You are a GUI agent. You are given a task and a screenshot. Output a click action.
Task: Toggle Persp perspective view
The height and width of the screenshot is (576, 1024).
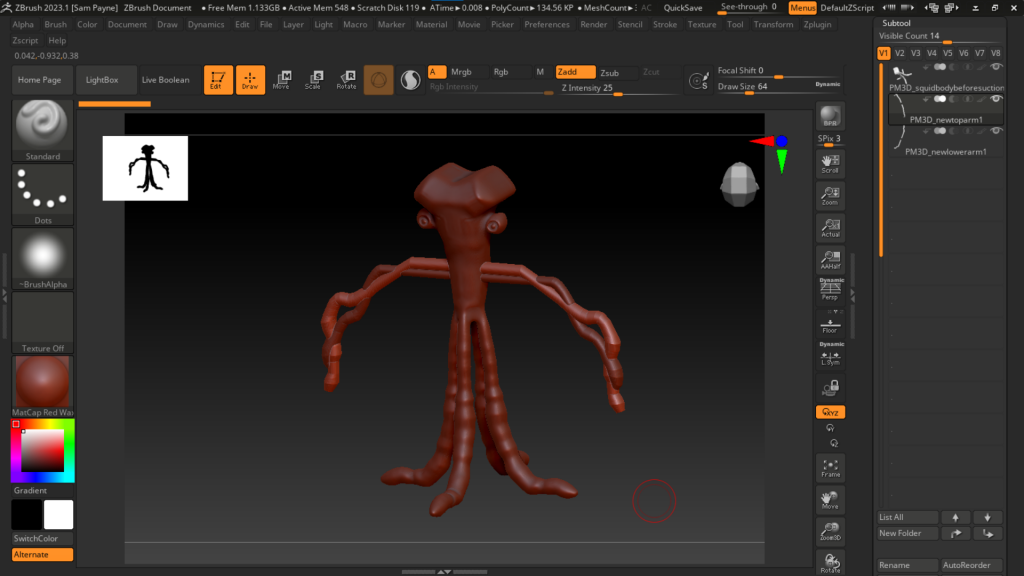coord(830,289)
